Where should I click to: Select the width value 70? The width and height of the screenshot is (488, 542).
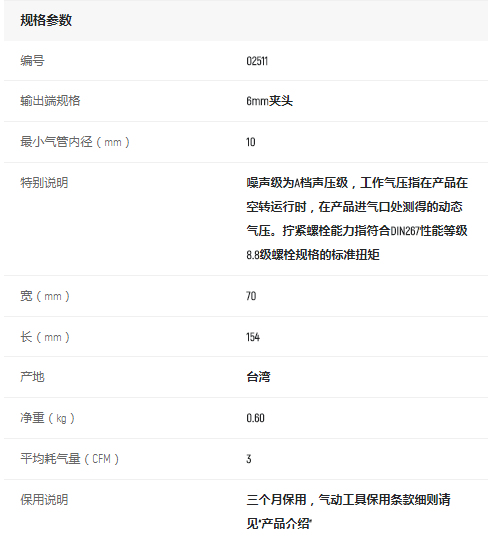pos(251,296)
